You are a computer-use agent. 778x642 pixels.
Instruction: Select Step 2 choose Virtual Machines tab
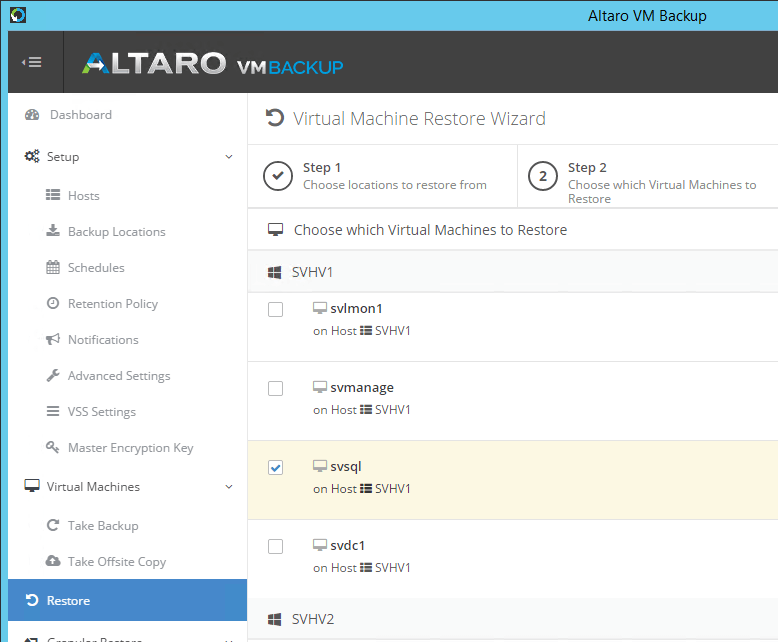coord(648,176)
